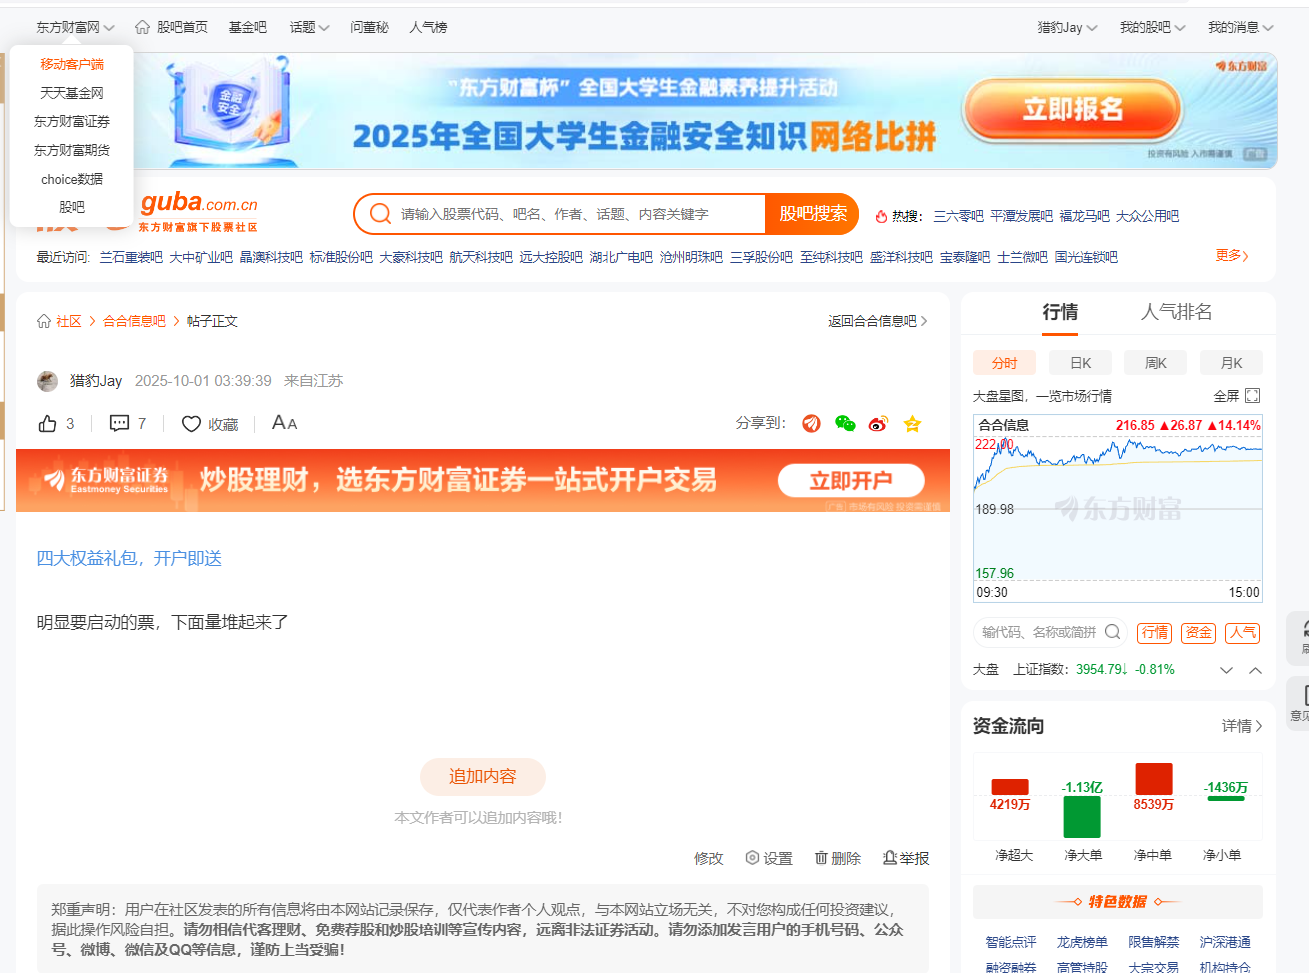Screen dimensions: 1309x973
Task: Toggle the 人气 search filter tag
Action: (x=1243, y=632)
